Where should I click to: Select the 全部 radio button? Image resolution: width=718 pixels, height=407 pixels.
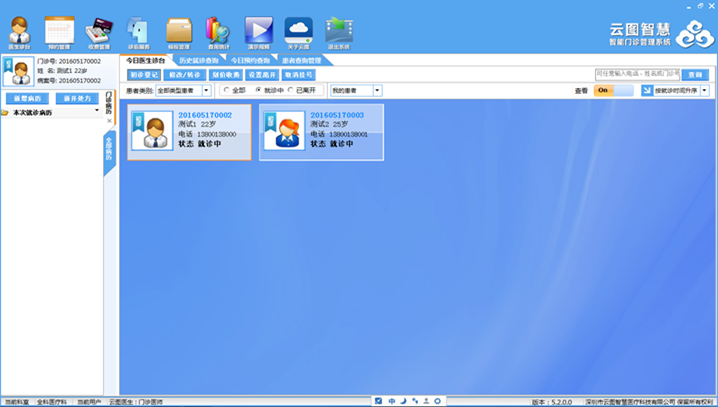[227, 90]
